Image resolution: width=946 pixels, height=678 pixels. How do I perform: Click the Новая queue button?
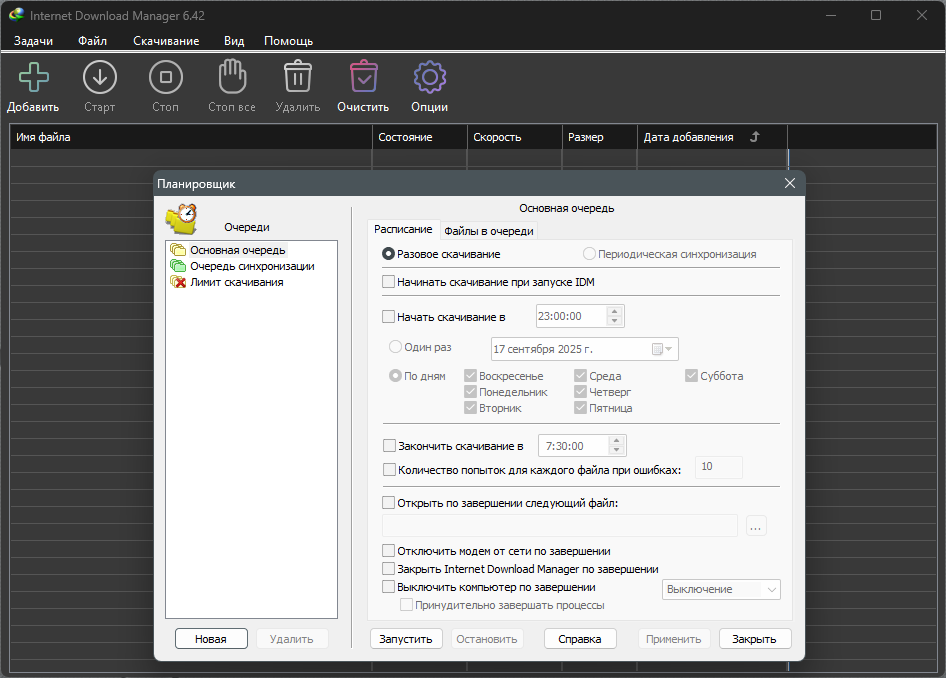coord(211,639)
